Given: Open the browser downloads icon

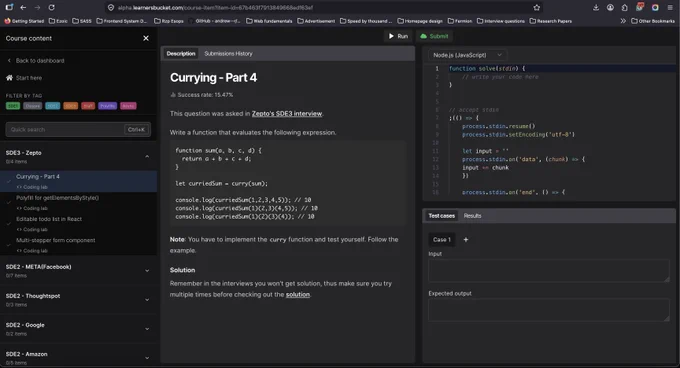Looking at the screenshot, I should pyautogui.click(x=596, y=7).
